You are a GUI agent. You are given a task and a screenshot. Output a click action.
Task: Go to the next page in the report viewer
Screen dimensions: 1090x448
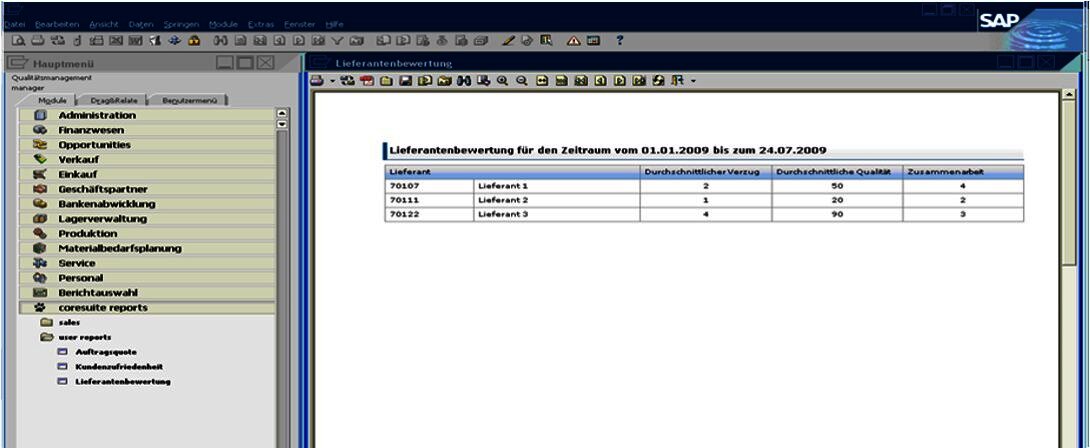click(x=619, y=81)
